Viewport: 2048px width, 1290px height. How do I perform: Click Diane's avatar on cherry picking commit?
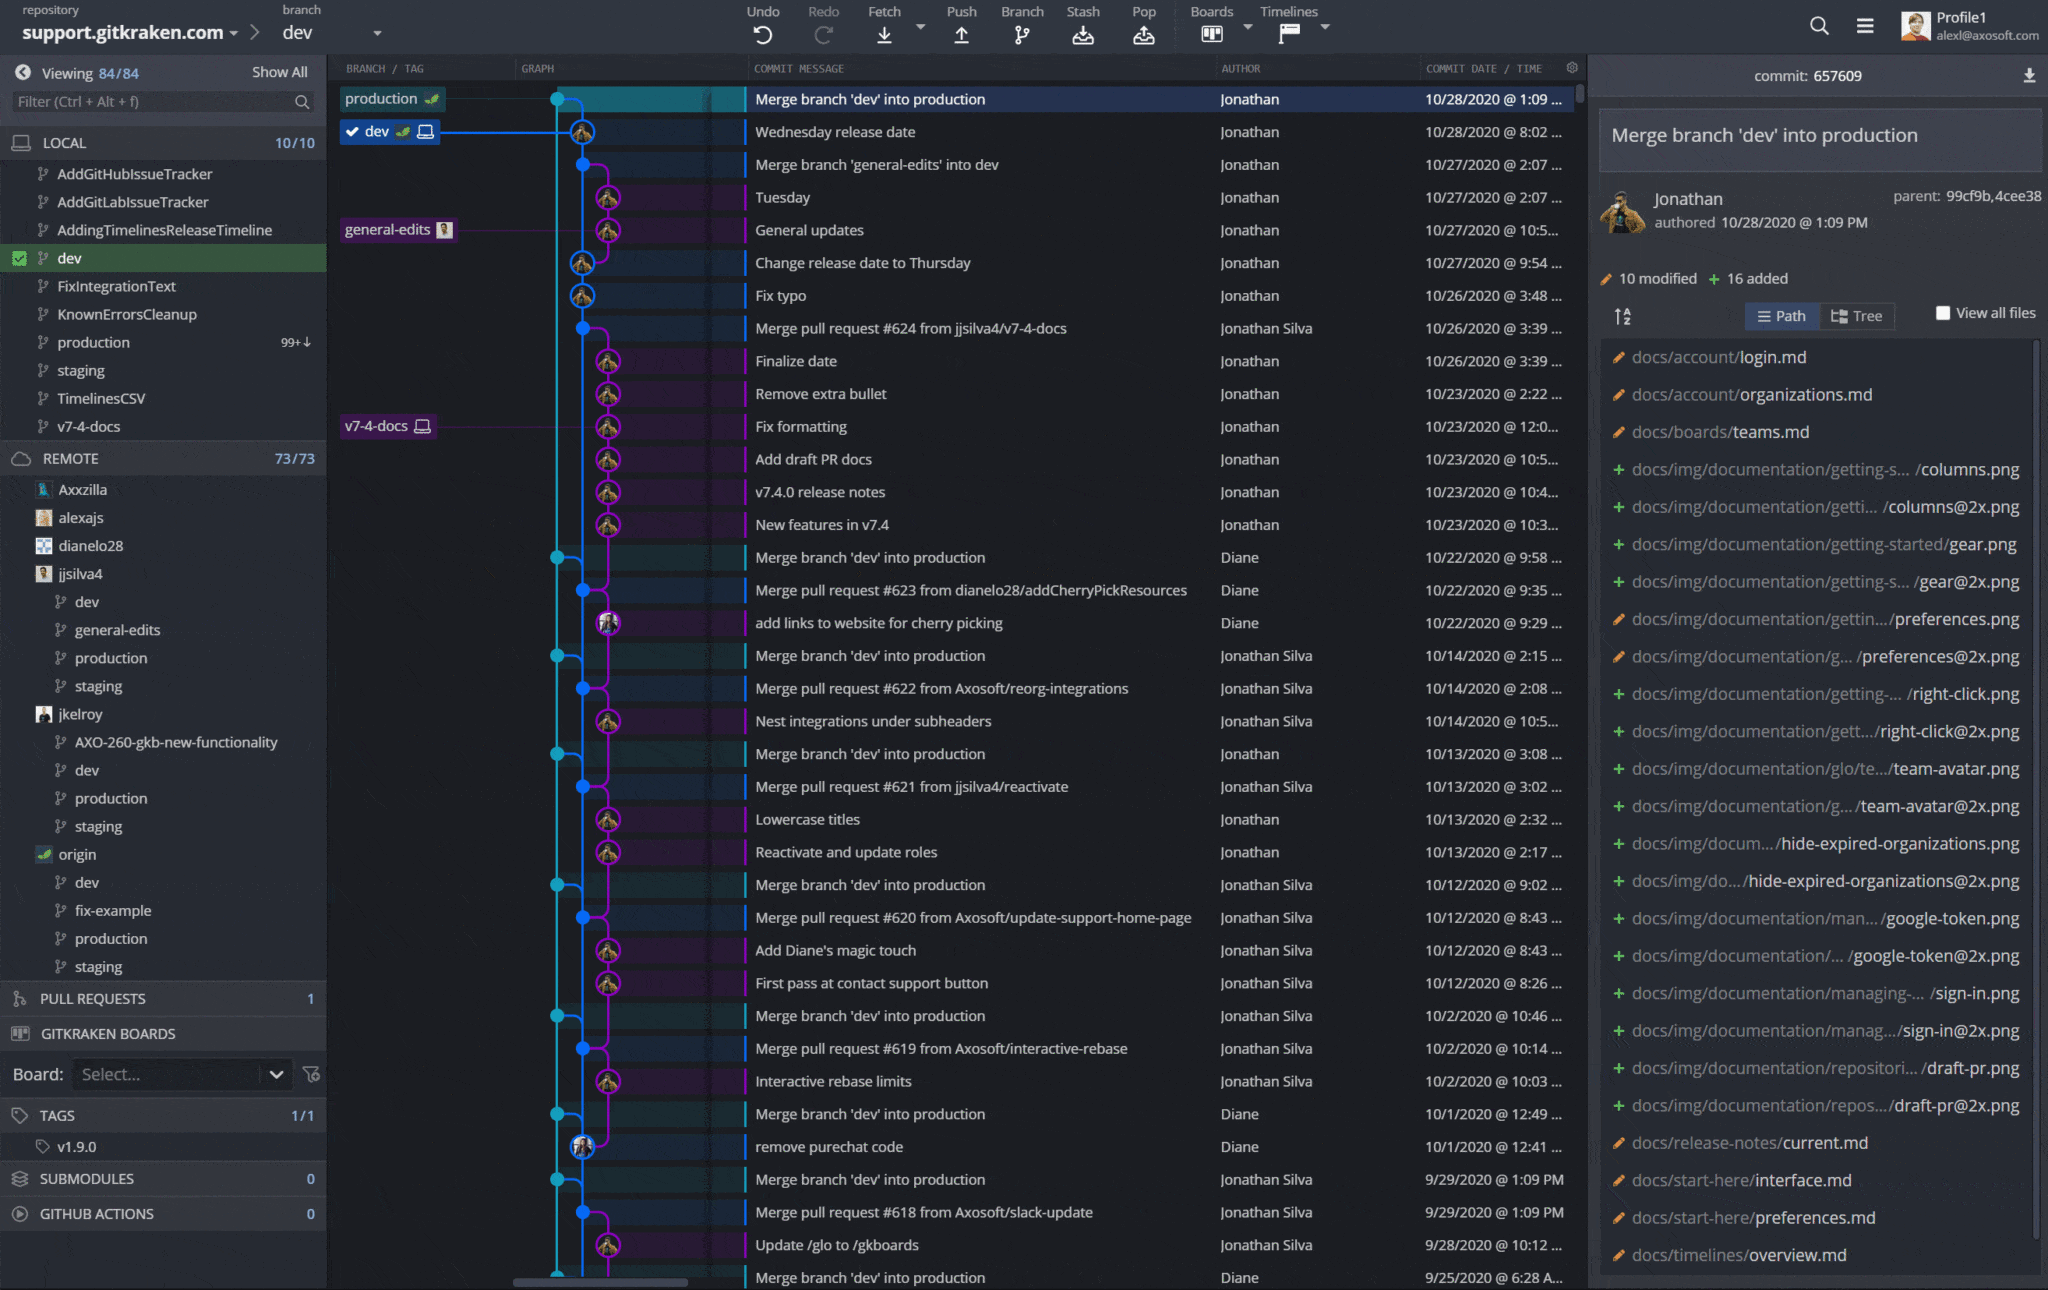click(x=608, y=623)
